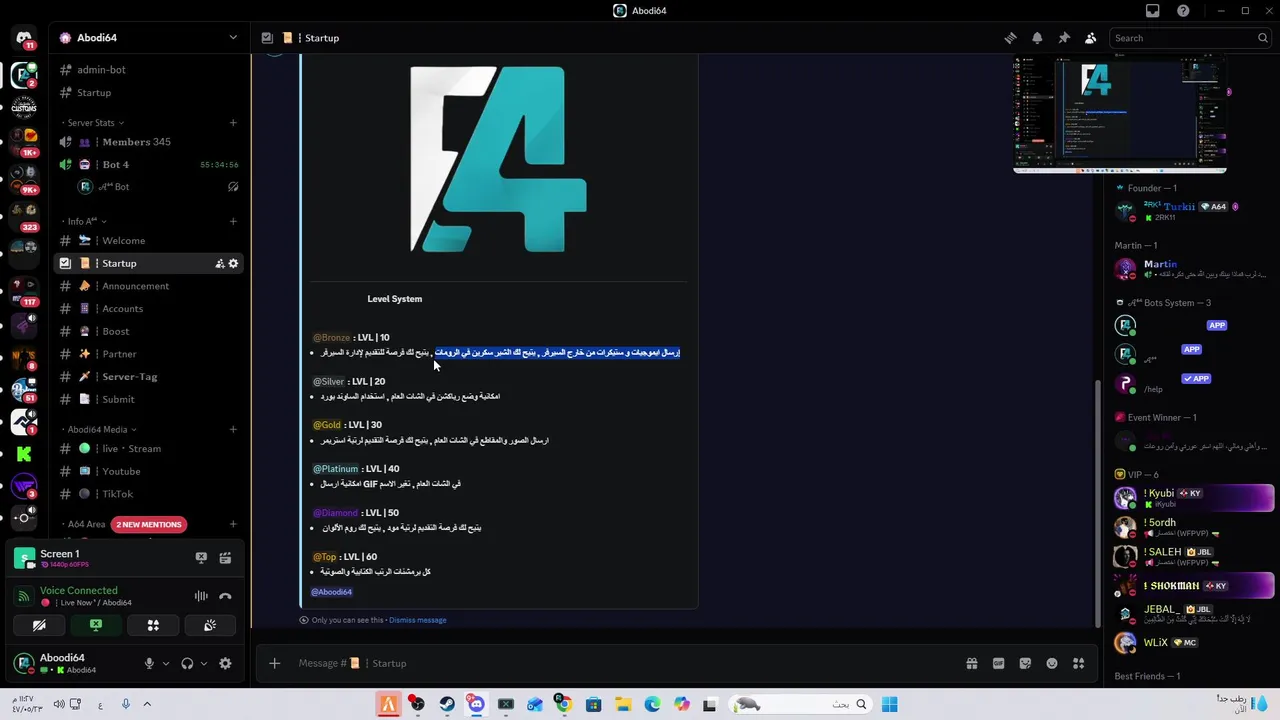
Task: Toggle the member list icon
Action: [x=1090, y=38]
